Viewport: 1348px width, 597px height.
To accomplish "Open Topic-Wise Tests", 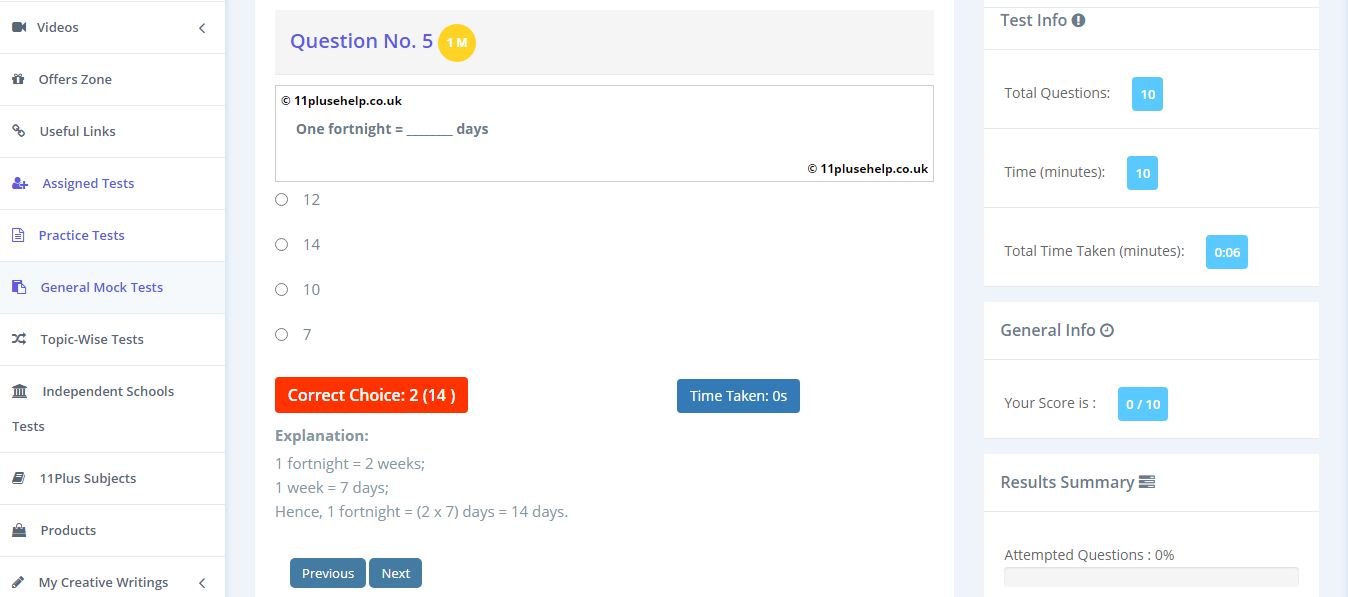I will 112,339.
